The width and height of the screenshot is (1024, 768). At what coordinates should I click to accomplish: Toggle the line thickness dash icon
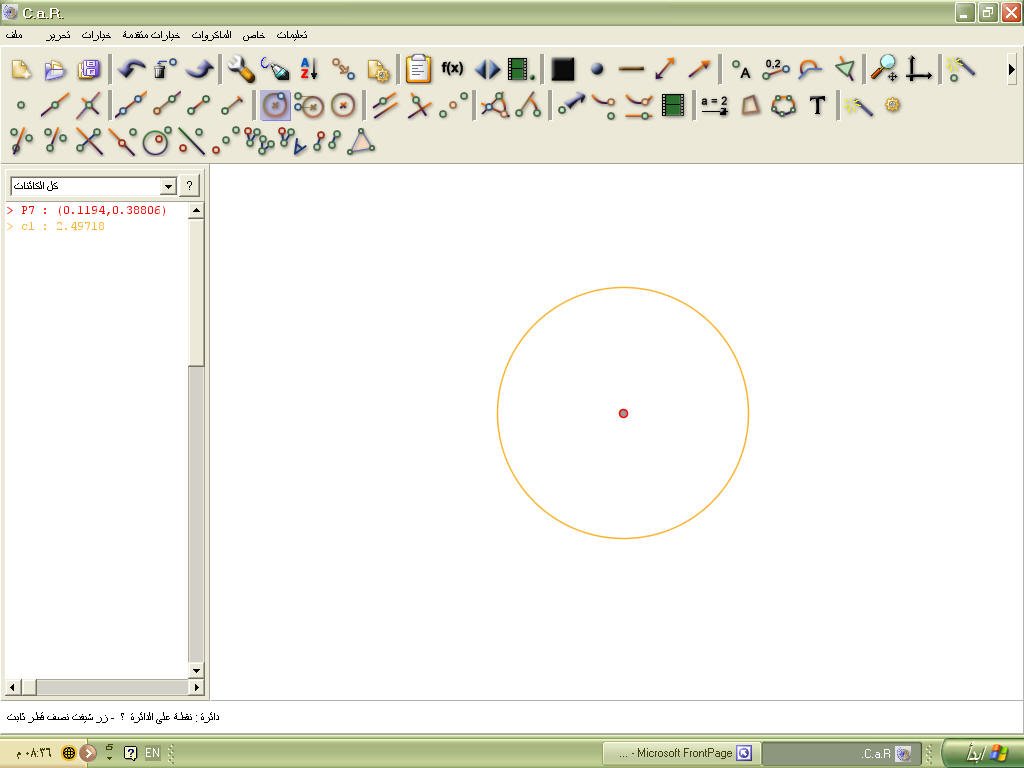coord(631,69)
